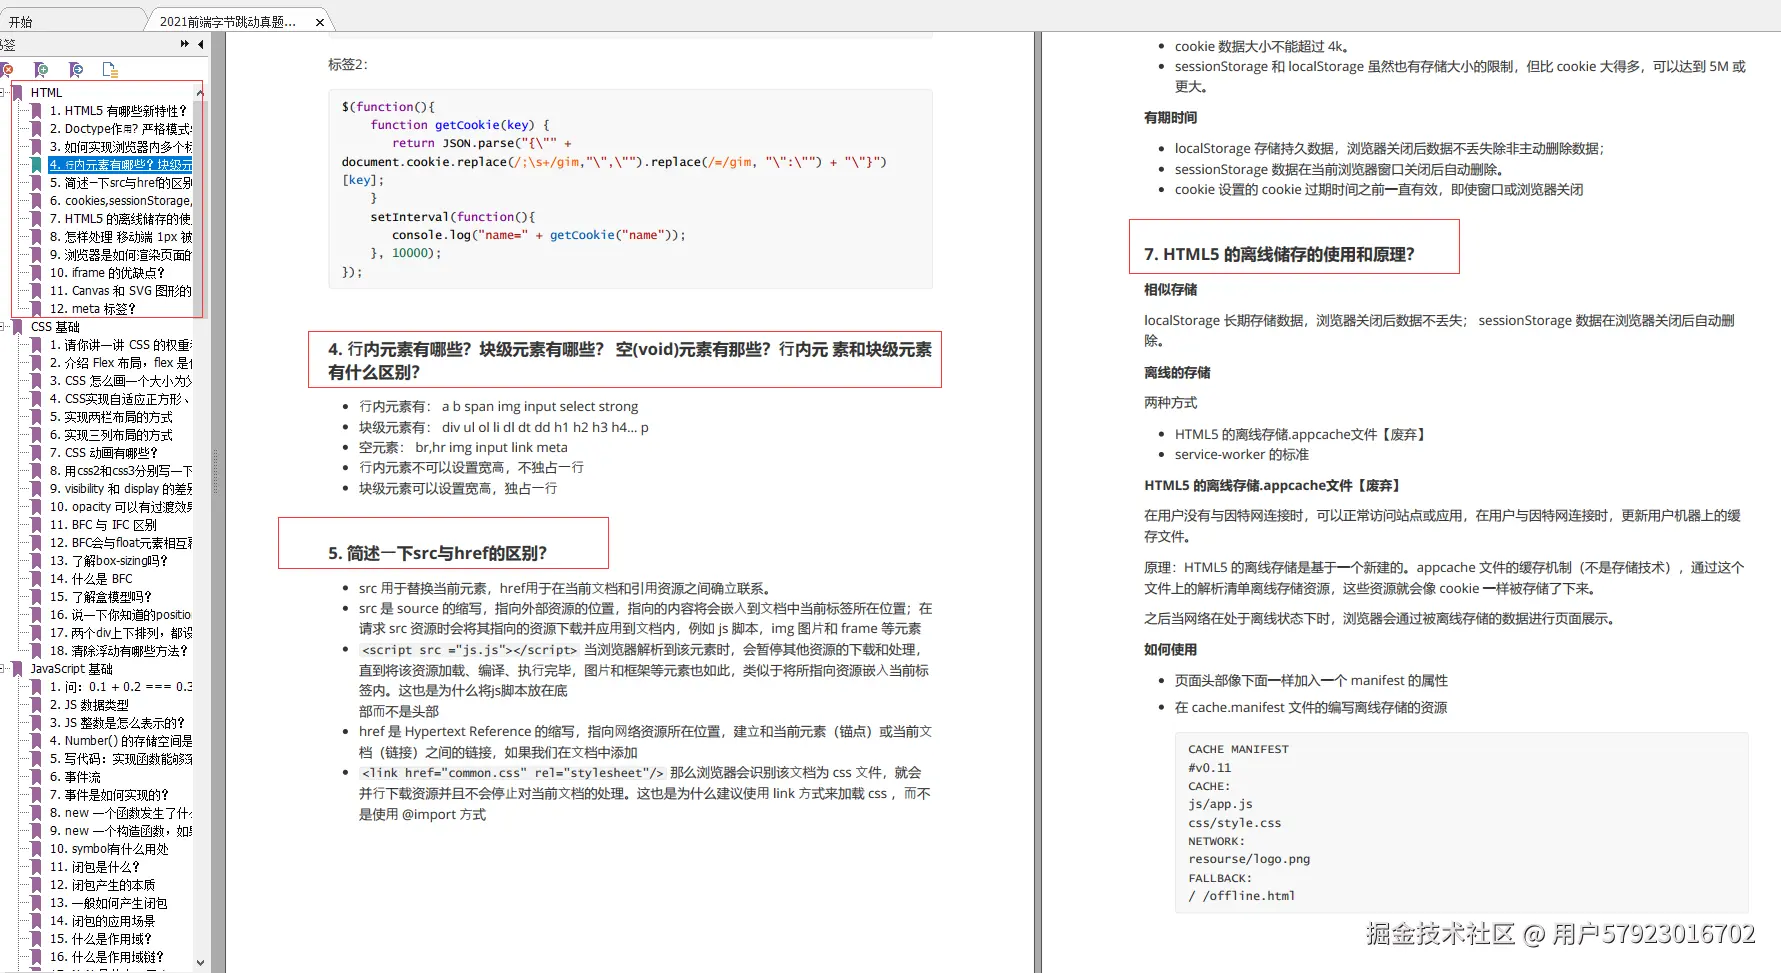The image size is (1781, 973).
Task: Click the page properties icon in bookmark toolbar
Action: tap(110, 70)
